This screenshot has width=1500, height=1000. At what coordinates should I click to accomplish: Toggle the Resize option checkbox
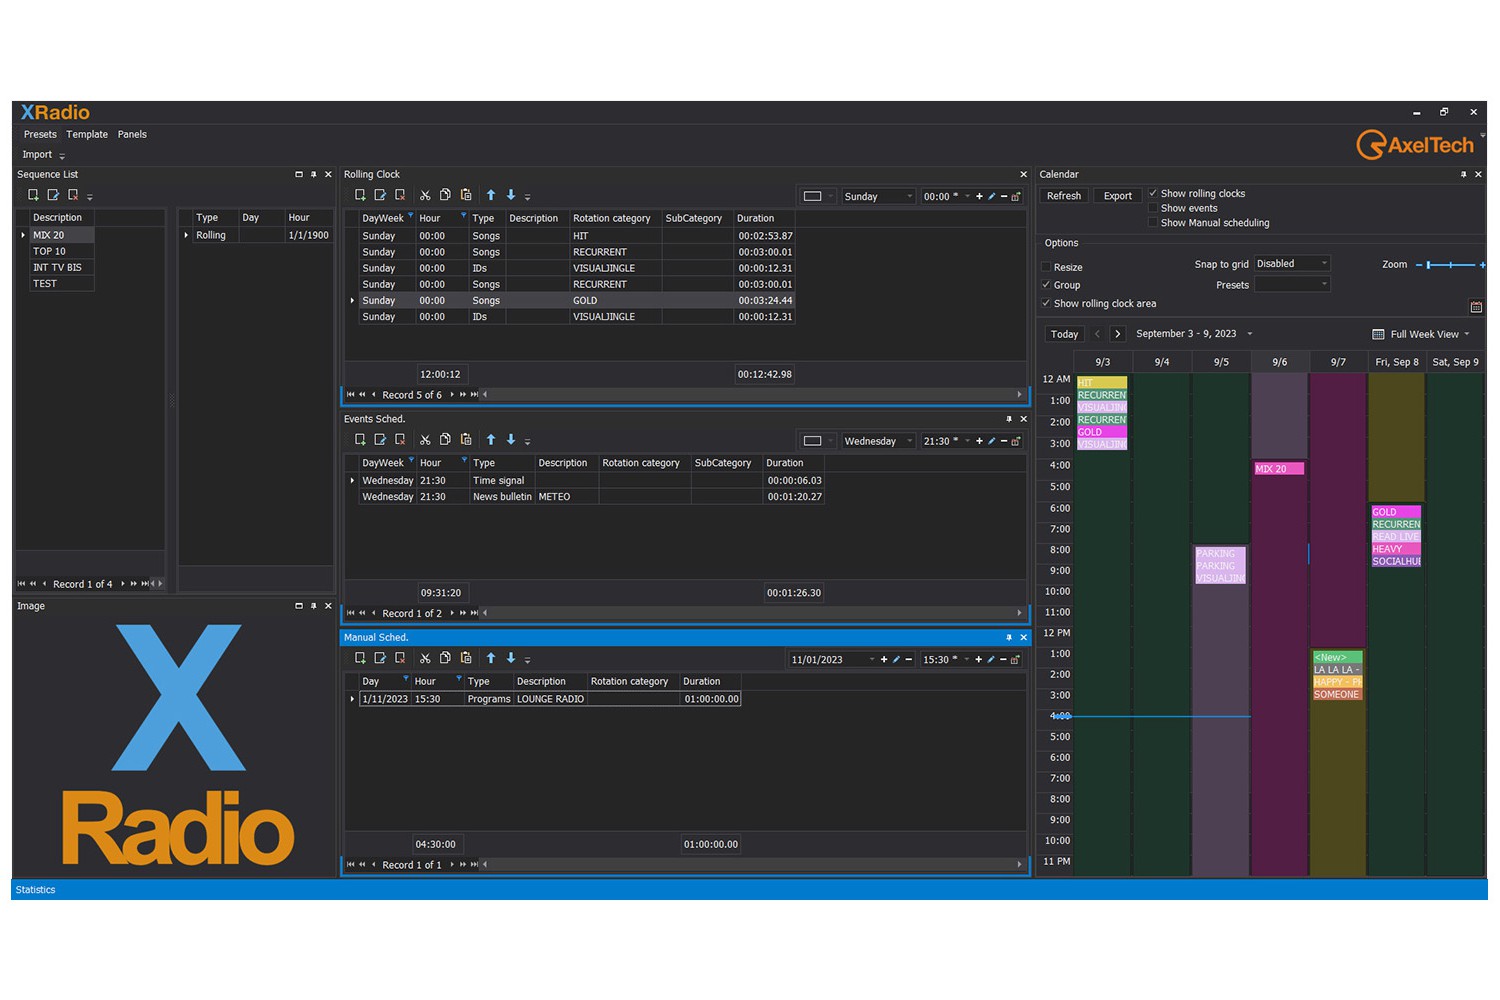[1046, 267]
